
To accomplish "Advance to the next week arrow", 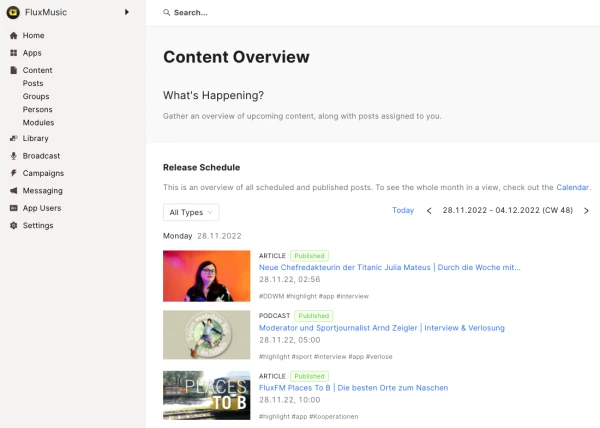I will (x=586, y=211).
